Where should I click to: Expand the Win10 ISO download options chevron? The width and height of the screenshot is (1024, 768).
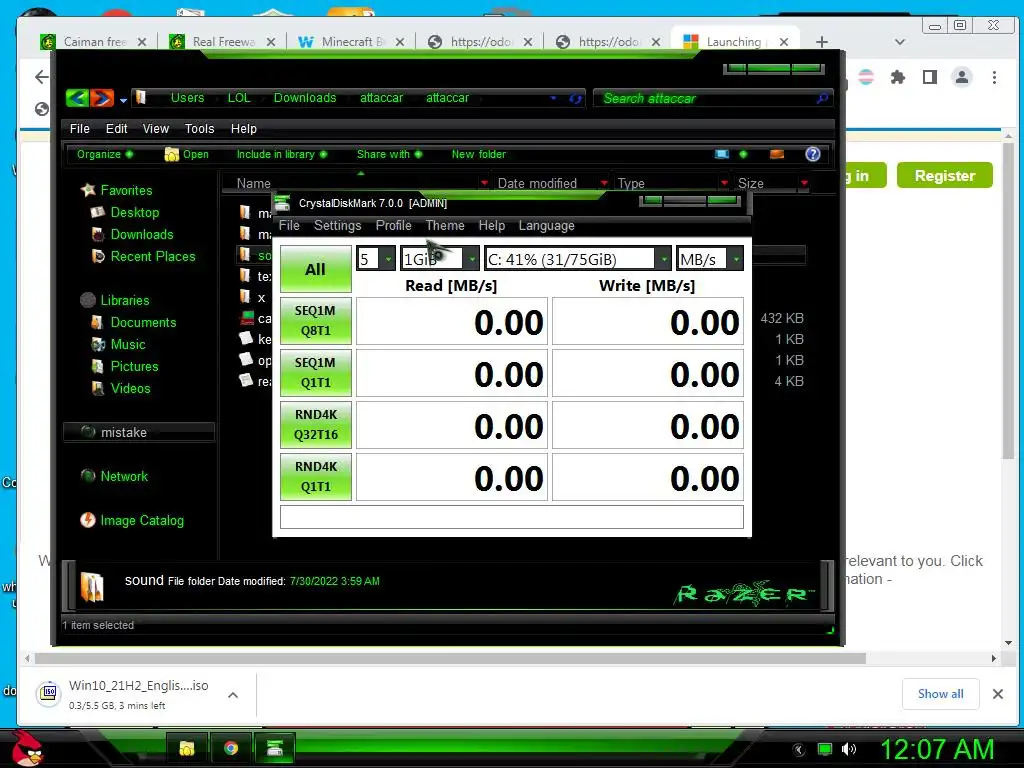pyautogui.click(x=233, y=695)
